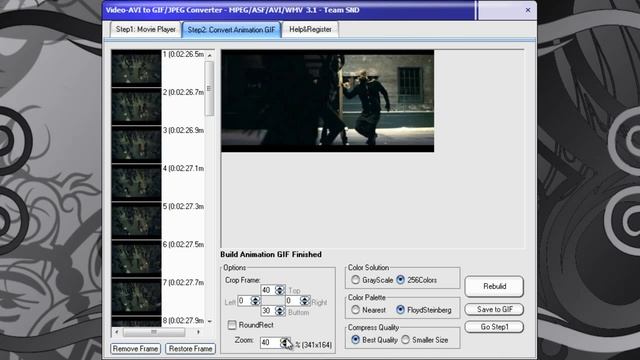
Task: Click the Remove Frame button
Action: tap(135, 349)
